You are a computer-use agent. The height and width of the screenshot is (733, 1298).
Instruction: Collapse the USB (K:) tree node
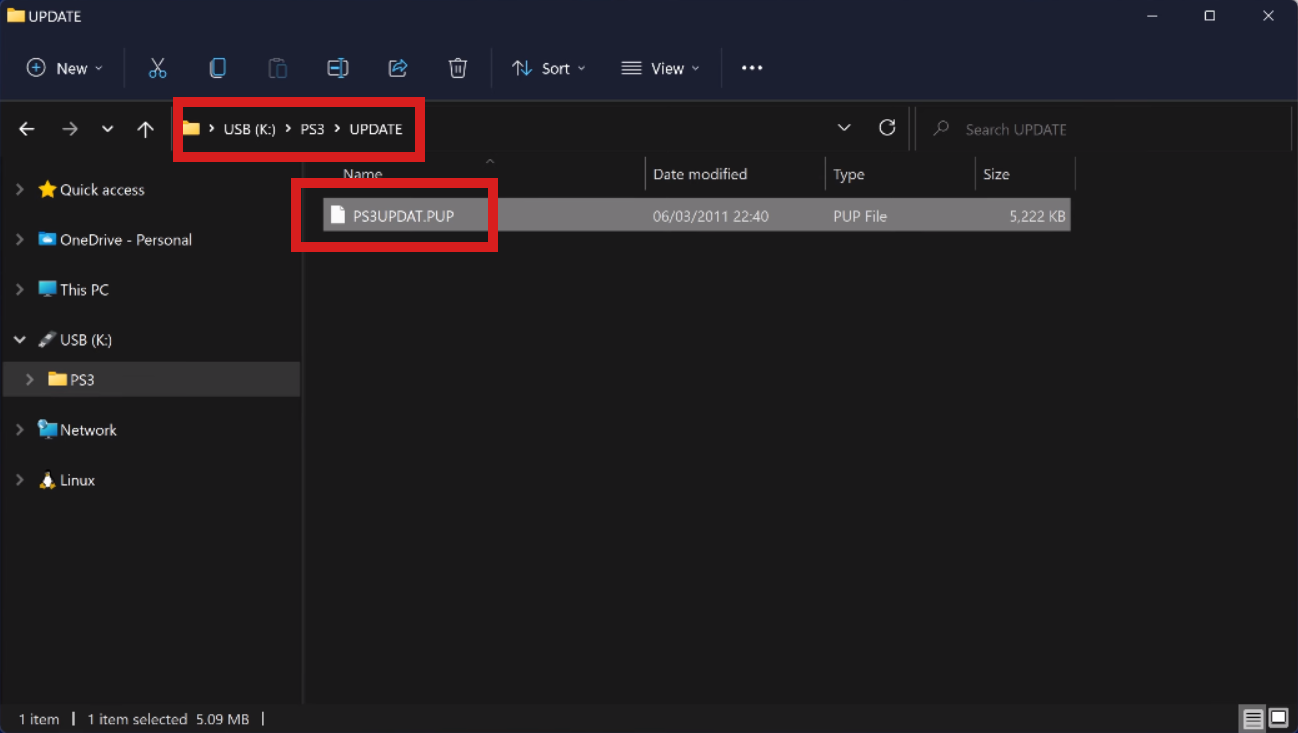pyautogui.click(x=20, y=340)
